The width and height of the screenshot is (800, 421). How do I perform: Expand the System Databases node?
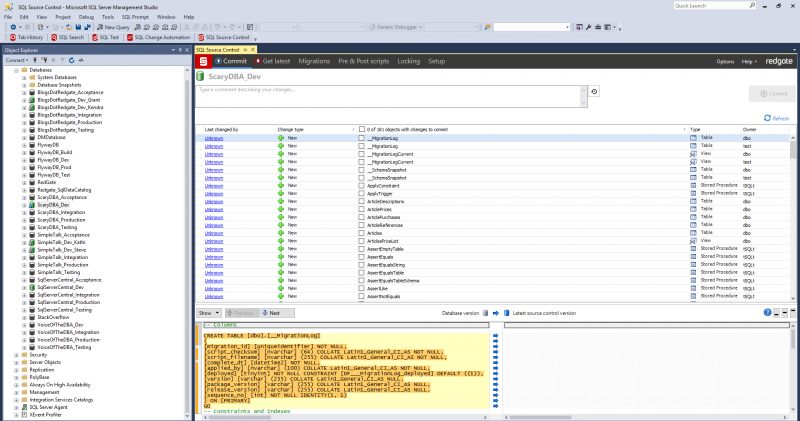[24, 78]
